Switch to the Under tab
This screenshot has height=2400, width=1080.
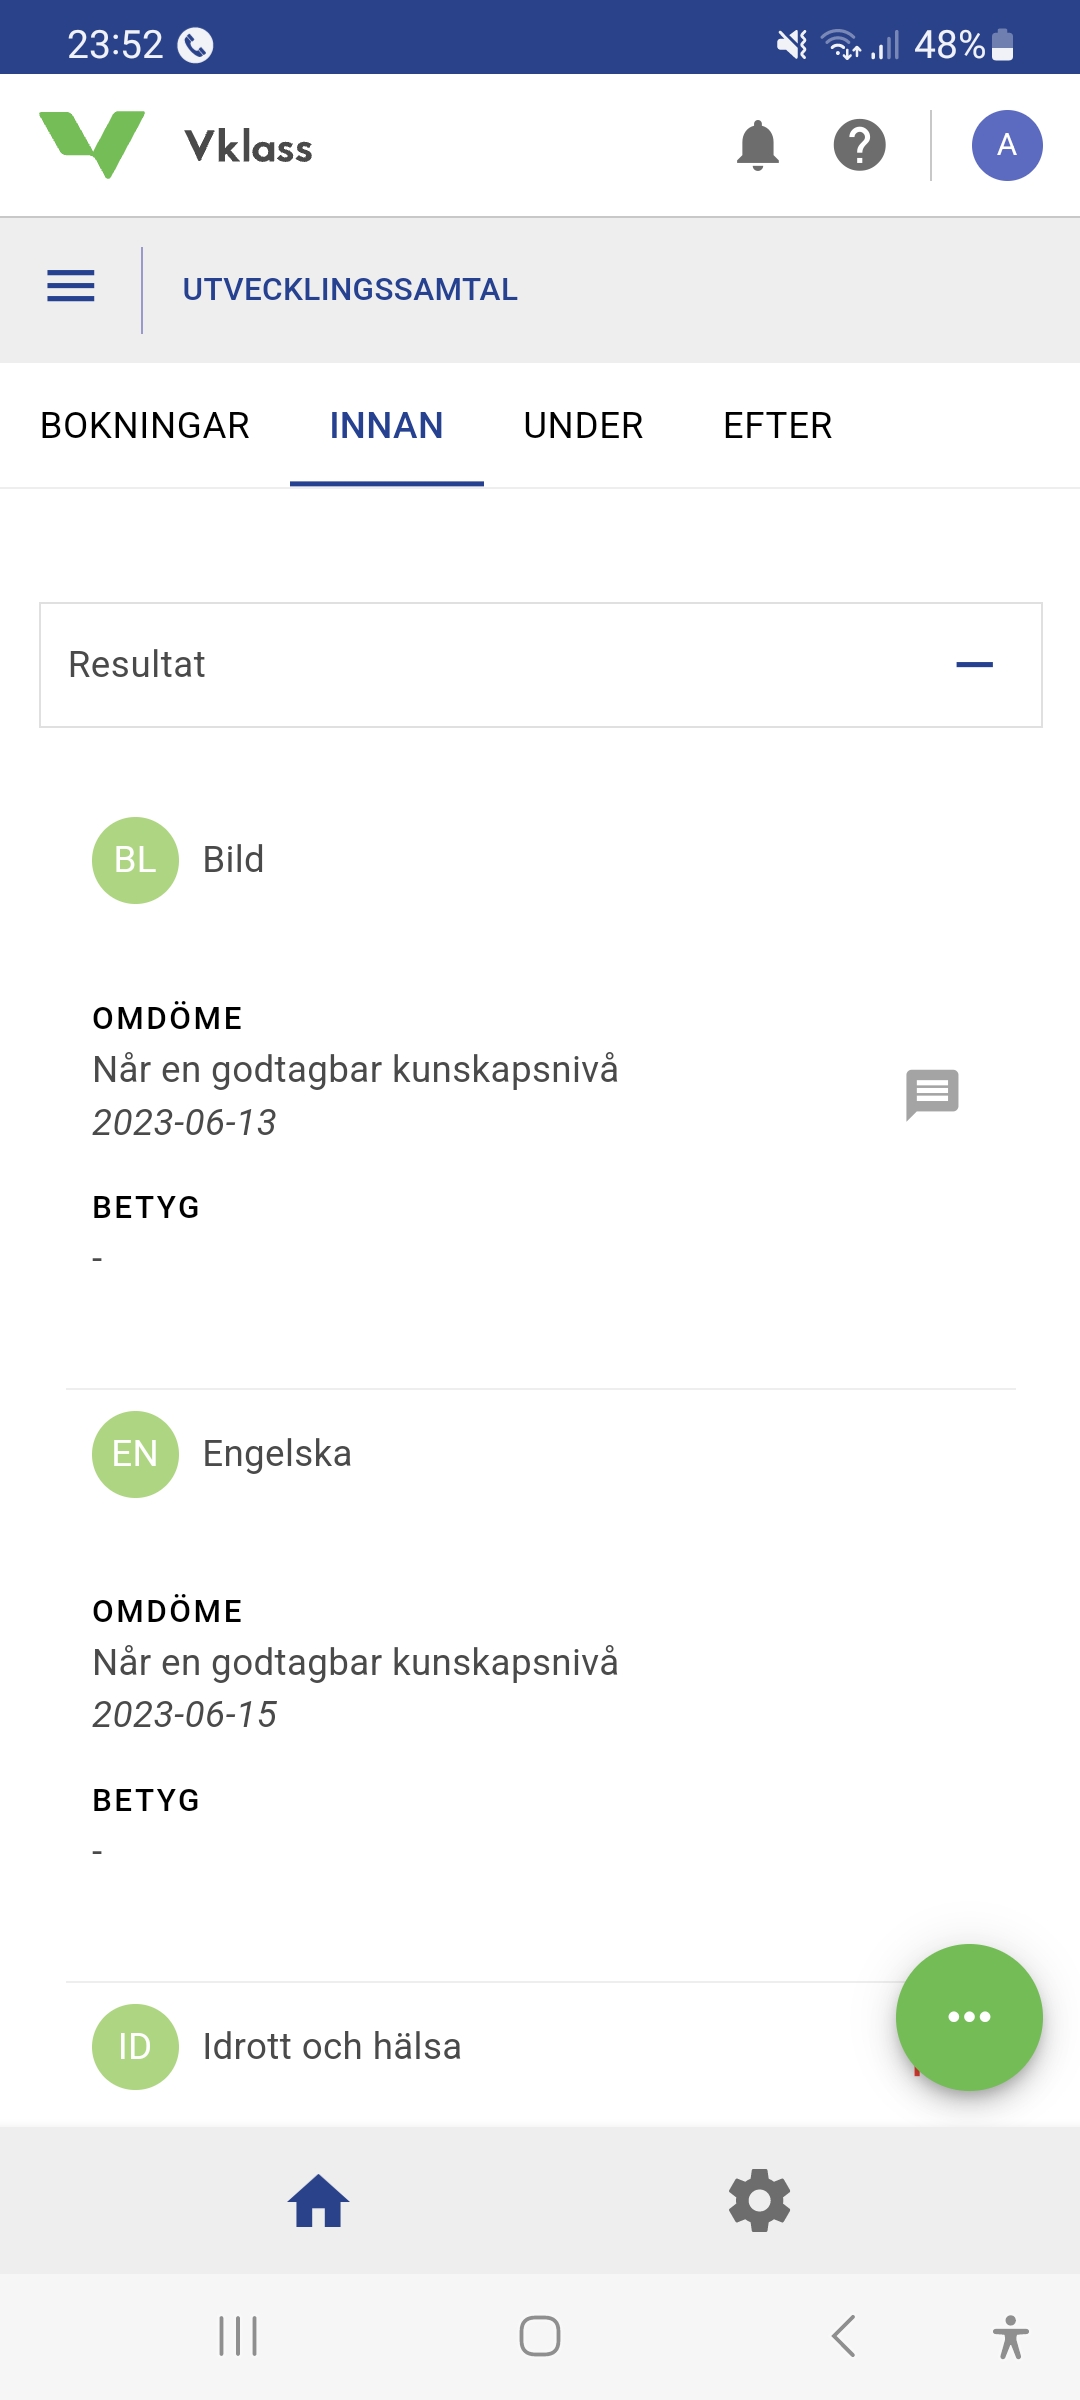583,426
